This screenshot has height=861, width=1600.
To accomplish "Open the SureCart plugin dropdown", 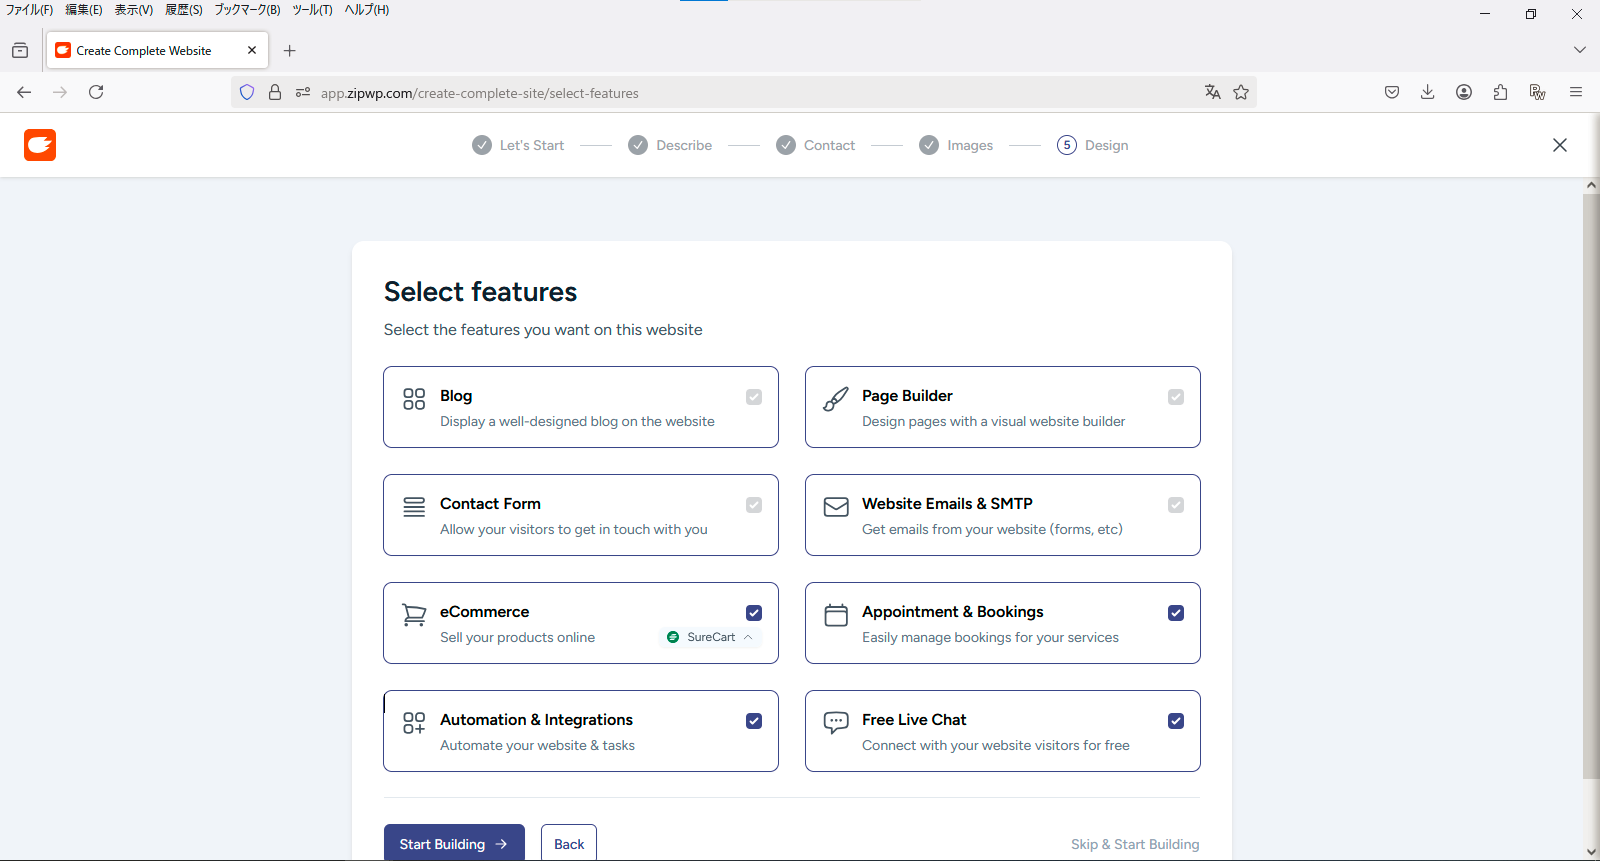I will (x=710, y=637).
